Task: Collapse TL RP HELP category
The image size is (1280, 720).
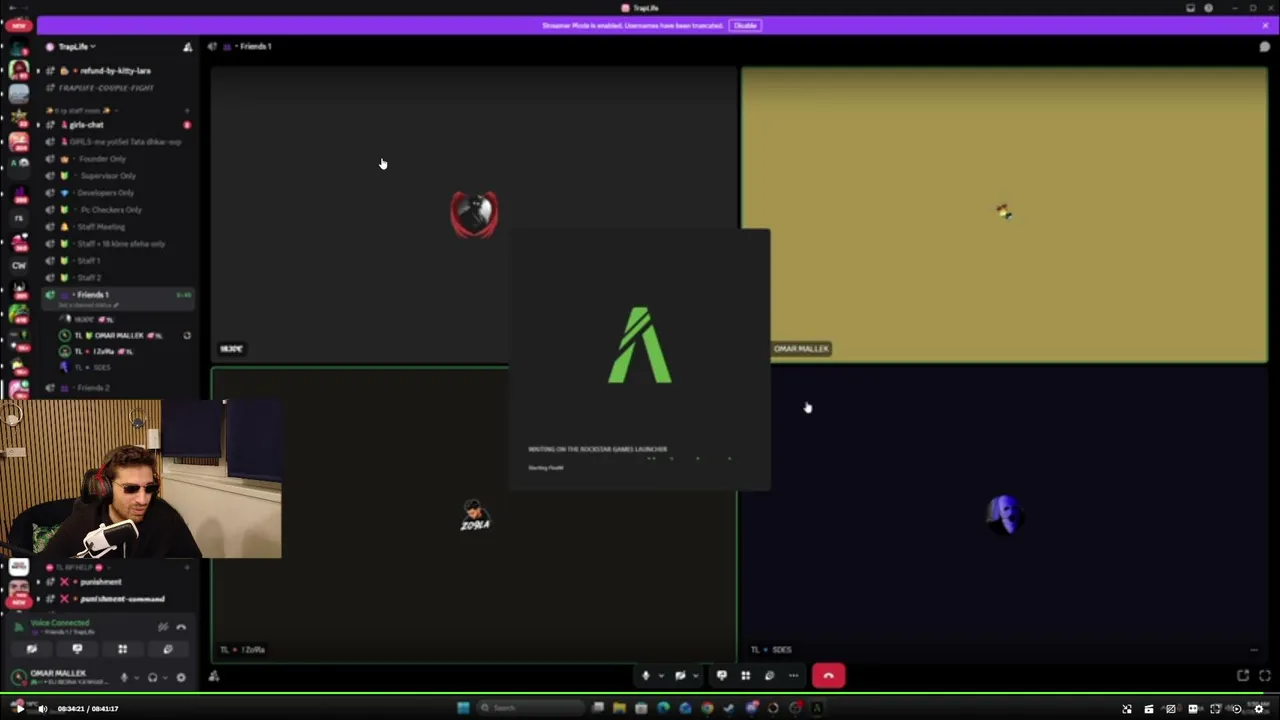Action: [x=76, y=567]
